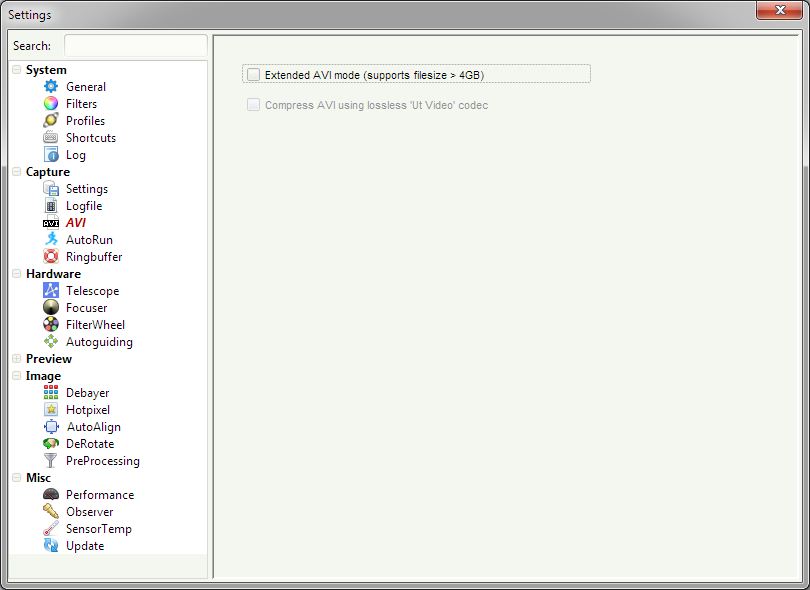Select the SensorTemp entry label
The height and width of the screenshot is (590, 810).
click(99, 529)
